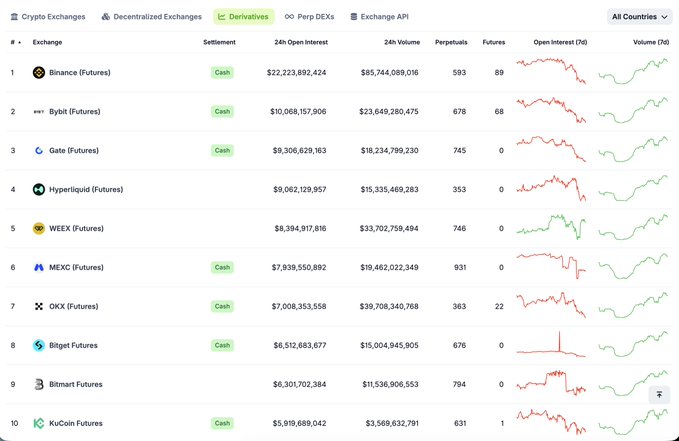Sort by the # rank column
Viewport: 679px width, 441px height.
tap(16, 42)
